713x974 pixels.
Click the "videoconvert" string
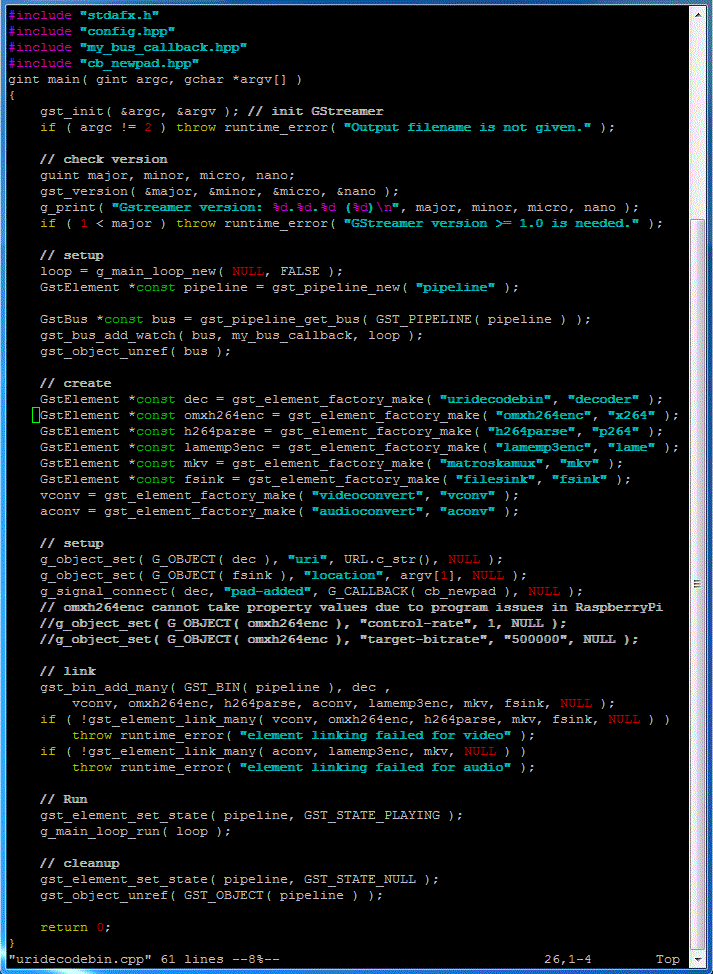tap(368, 495)
